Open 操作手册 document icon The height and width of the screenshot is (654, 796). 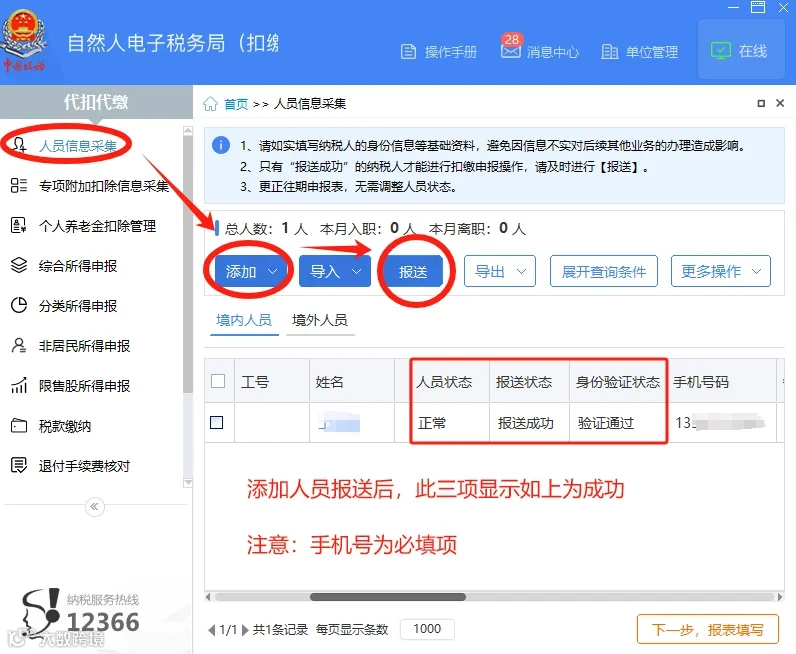[x=408, y=51]
